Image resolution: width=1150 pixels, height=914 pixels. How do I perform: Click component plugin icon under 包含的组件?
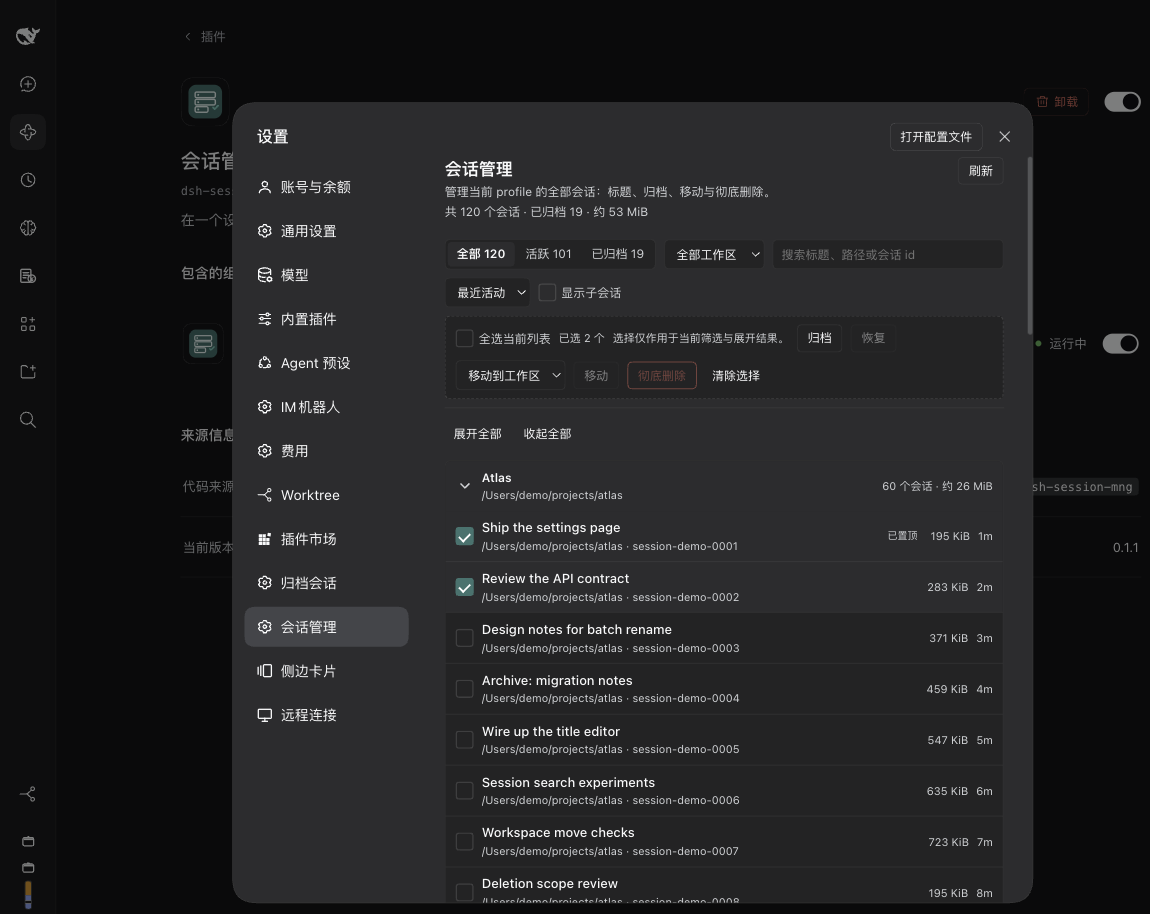pos(203,343)
